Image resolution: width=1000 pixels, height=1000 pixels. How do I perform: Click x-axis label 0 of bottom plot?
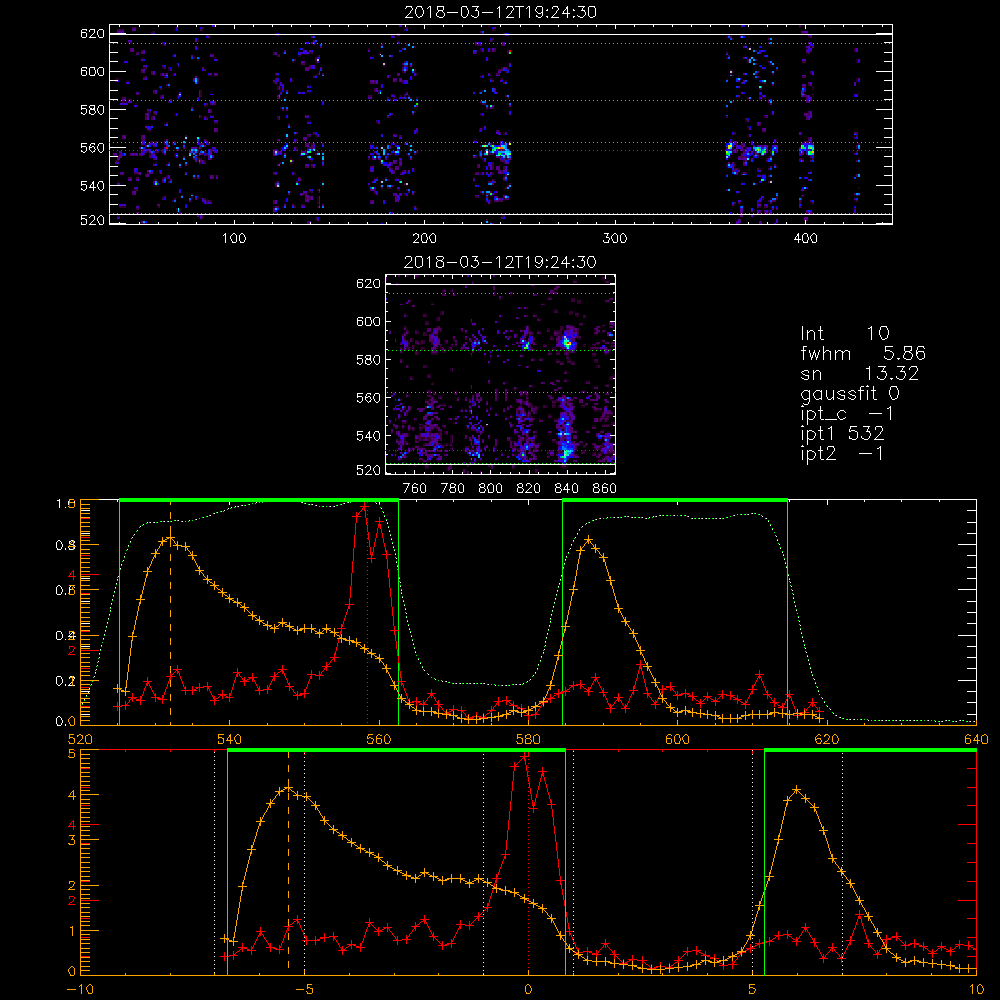coord(528,990)
